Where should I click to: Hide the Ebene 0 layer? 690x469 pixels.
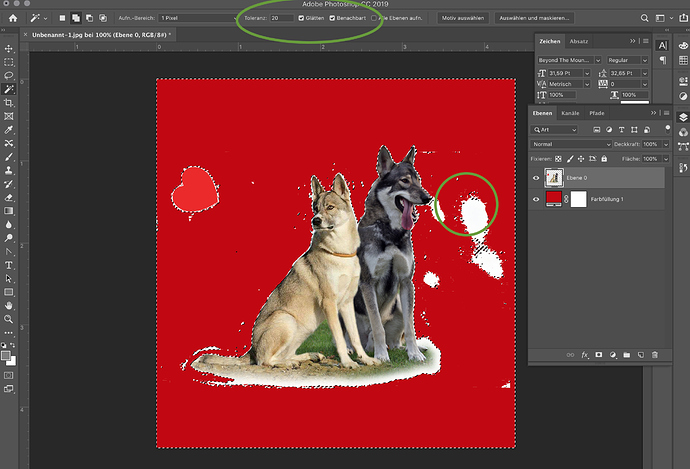pyautogui.click(x=537, y=179)
